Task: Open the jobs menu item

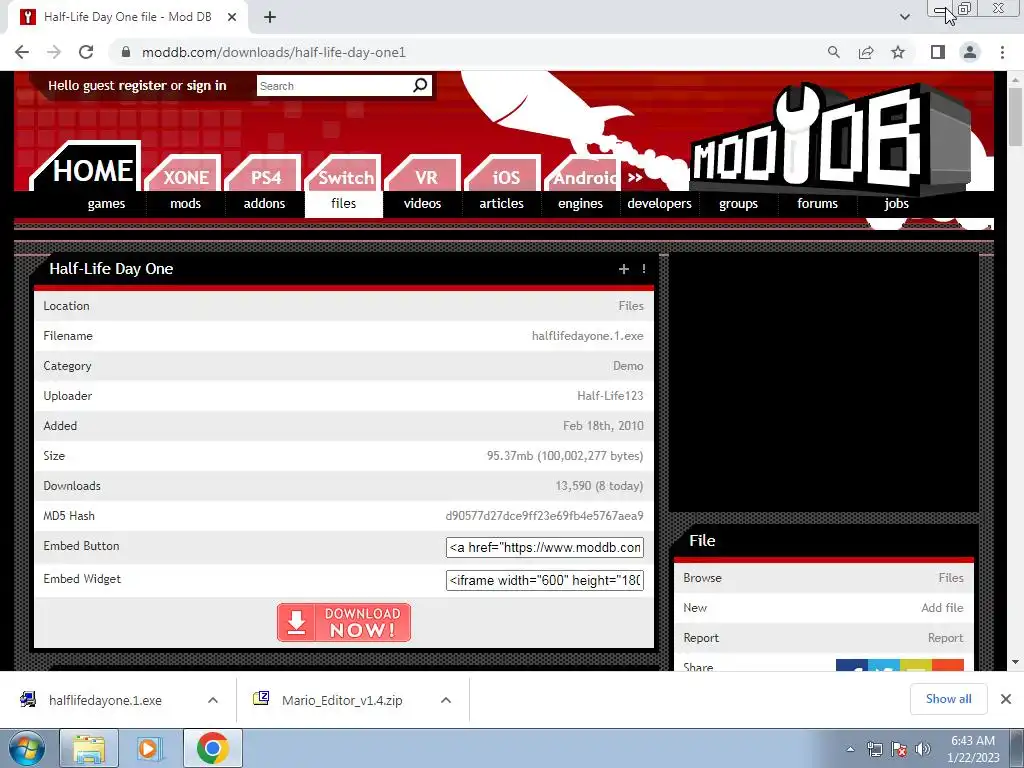Action: pos(897,204)
